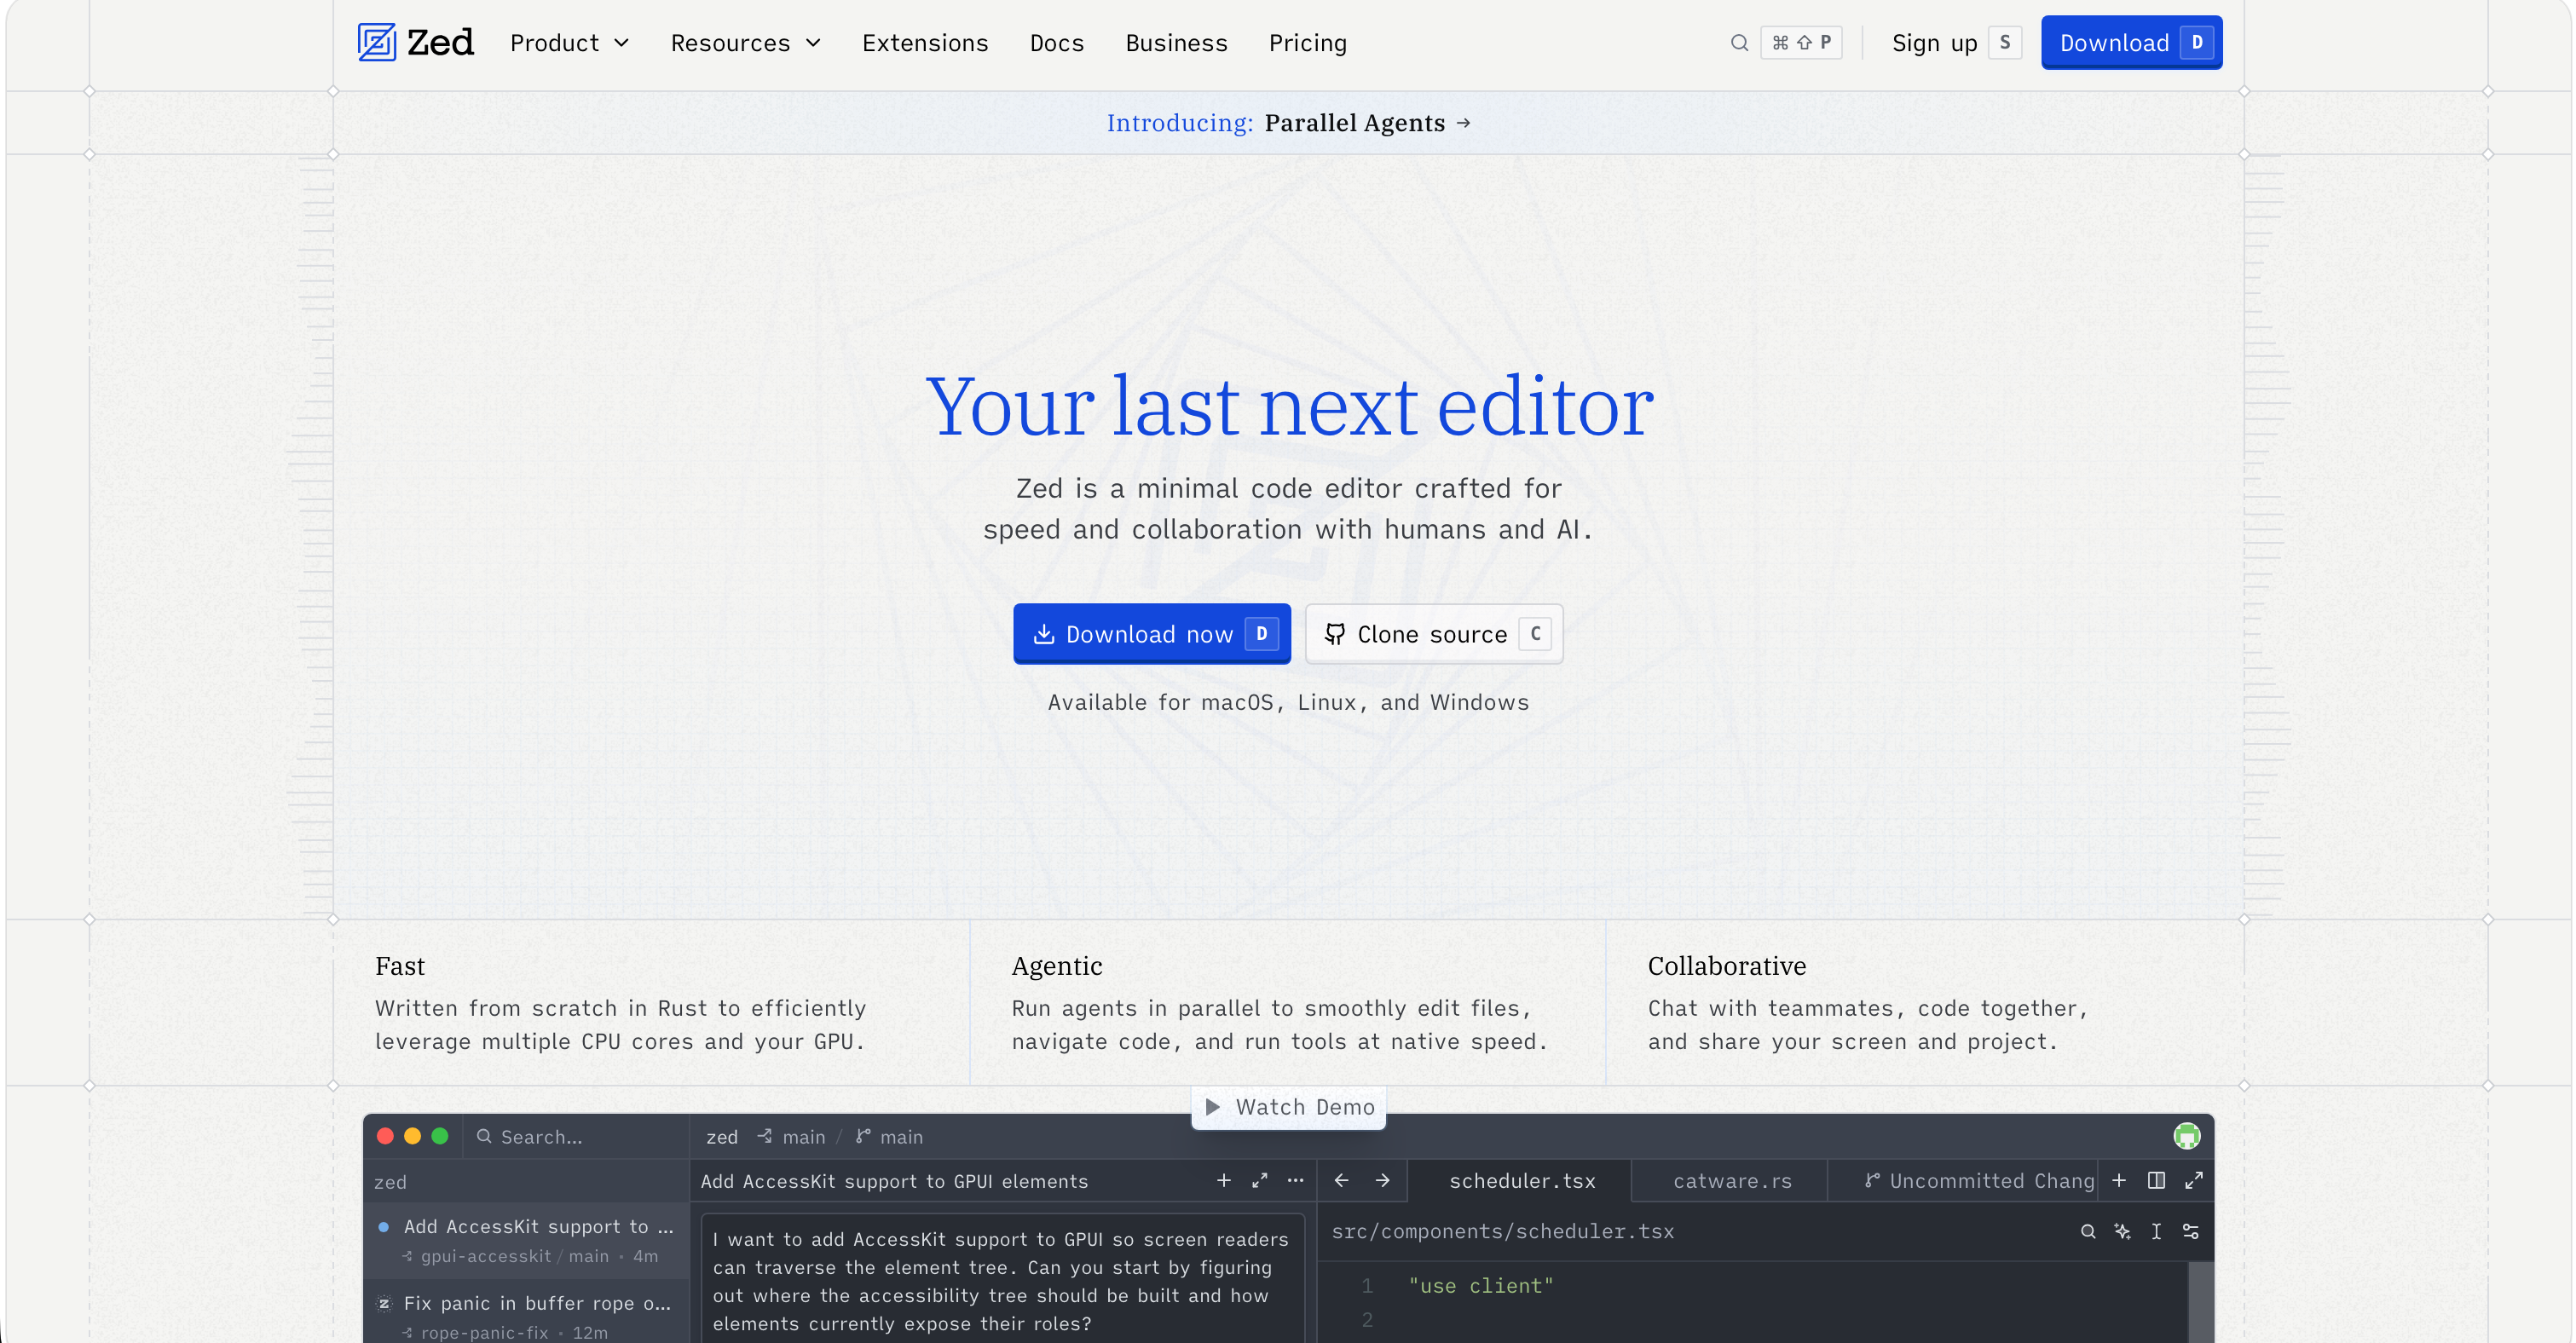Switch to the catware.rs tab

click(1731, 1181)
